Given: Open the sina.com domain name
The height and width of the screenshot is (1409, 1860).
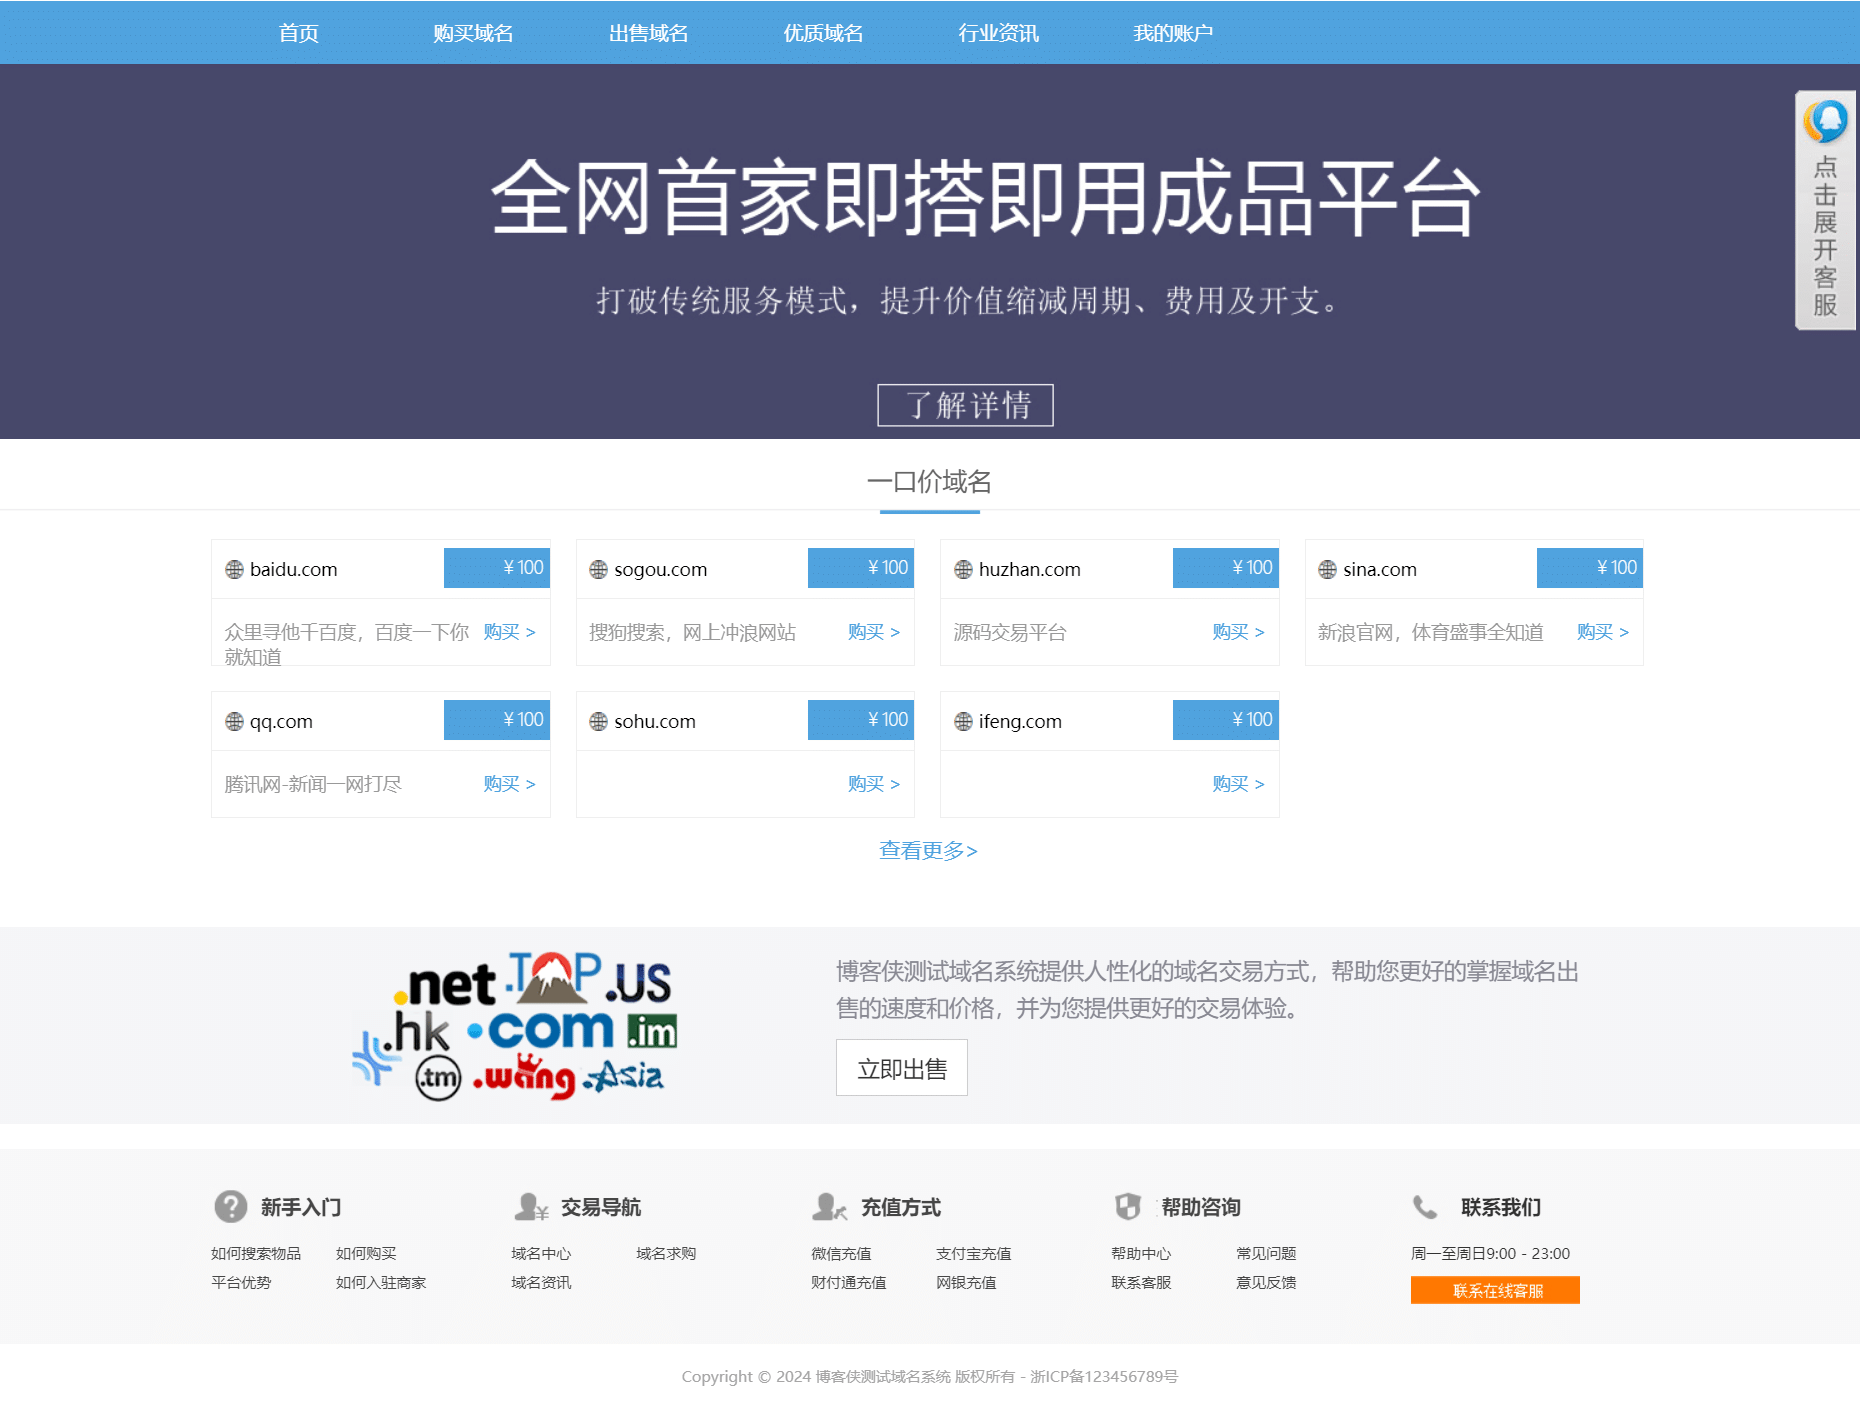Looking at the screenshot, I should (x=1380, y=569).
